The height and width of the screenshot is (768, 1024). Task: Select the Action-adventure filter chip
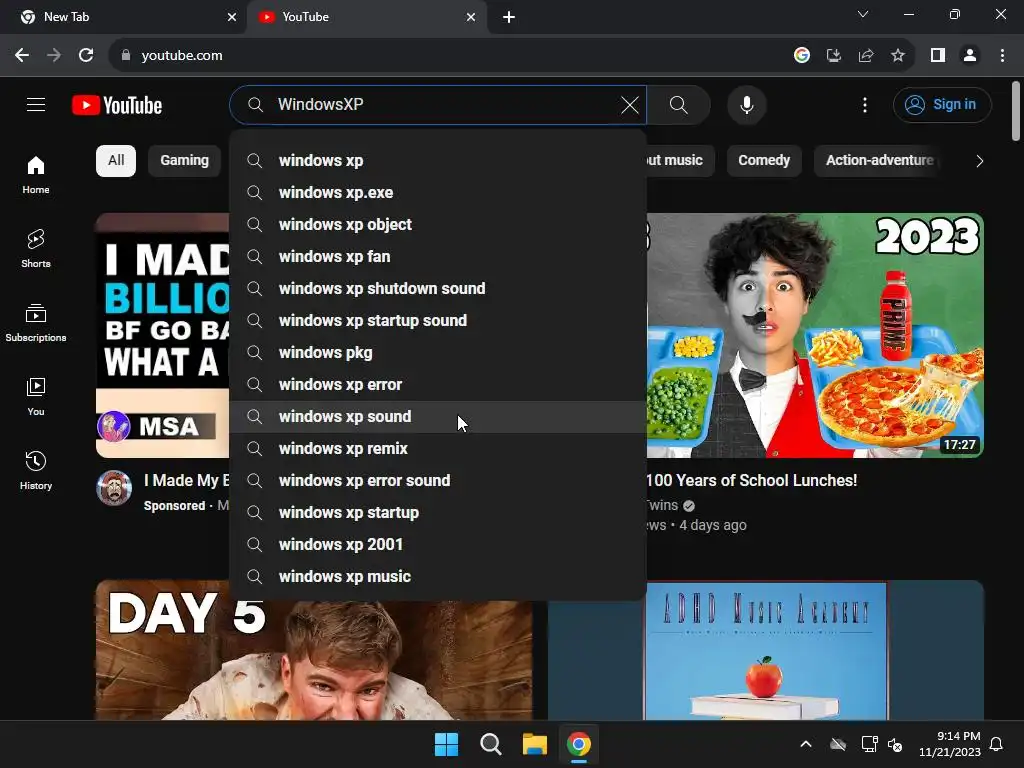[878, 161]
